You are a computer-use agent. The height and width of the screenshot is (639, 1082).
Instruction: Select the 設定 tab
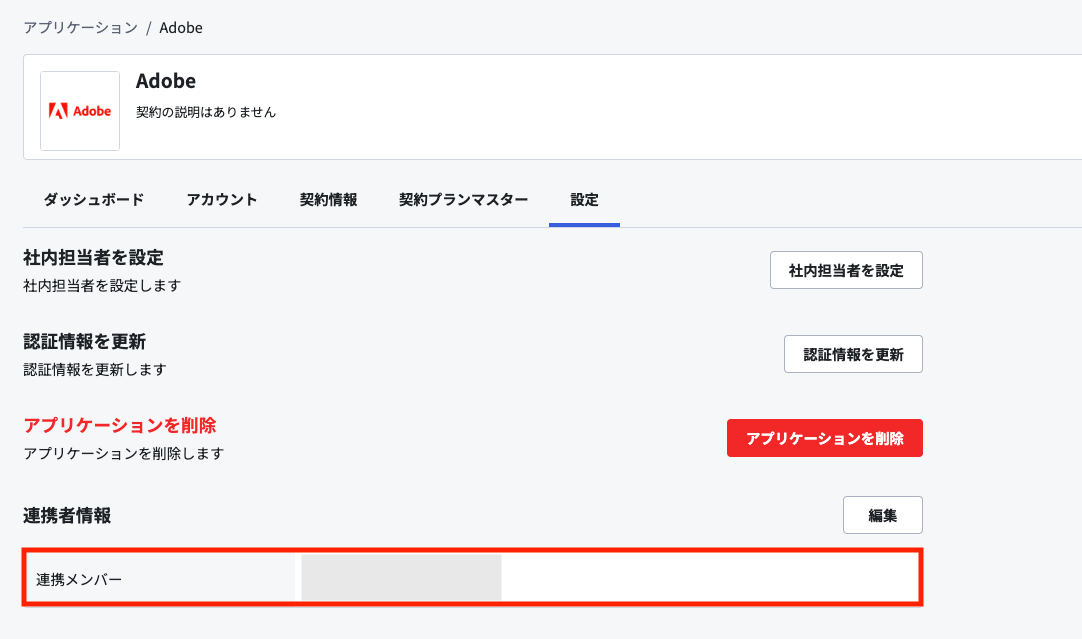[584, 199]
